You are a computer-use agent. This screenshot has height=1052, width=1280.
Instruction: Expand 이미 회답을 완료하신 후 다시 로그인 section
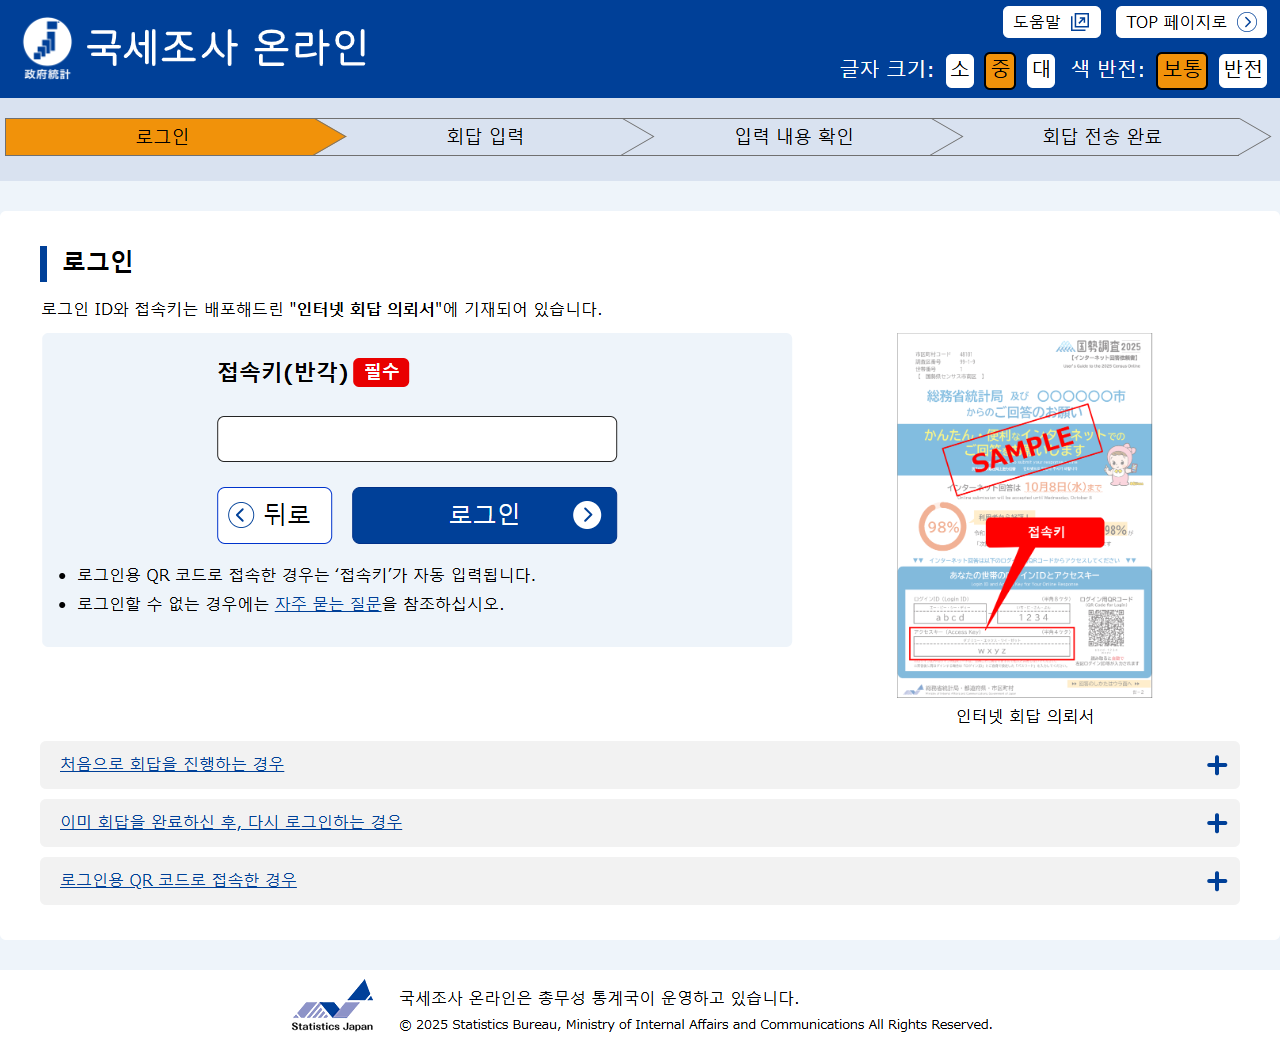coord(231,822)
